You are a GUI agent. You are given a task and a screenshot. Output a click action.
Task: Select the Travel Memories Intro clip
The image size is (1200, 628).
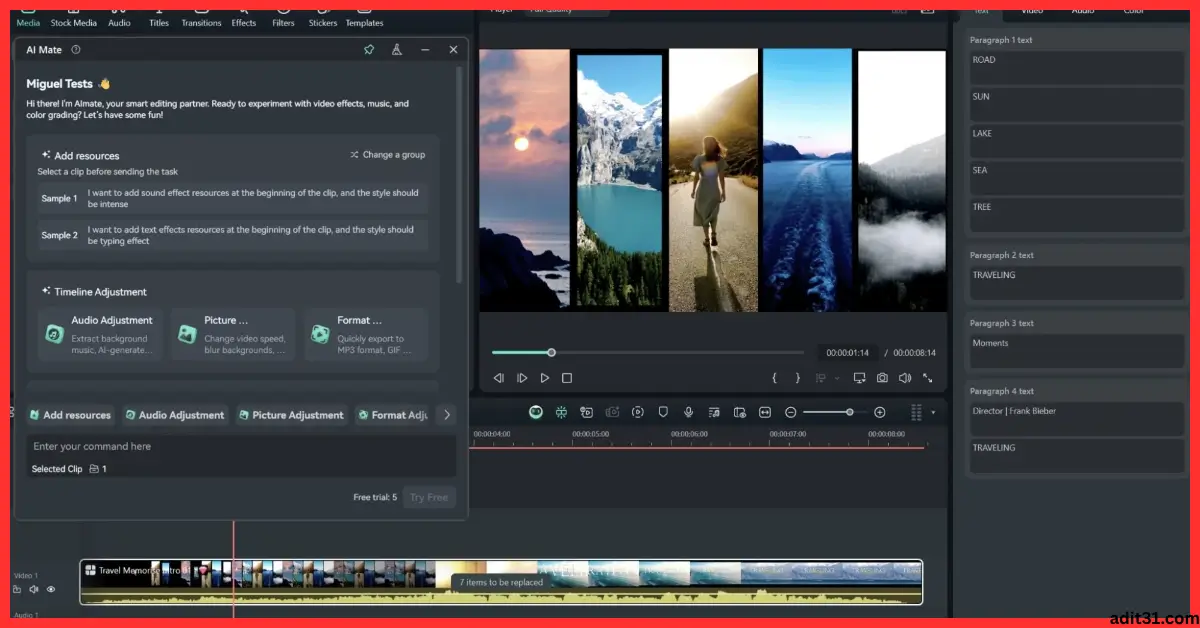[500, 581]
